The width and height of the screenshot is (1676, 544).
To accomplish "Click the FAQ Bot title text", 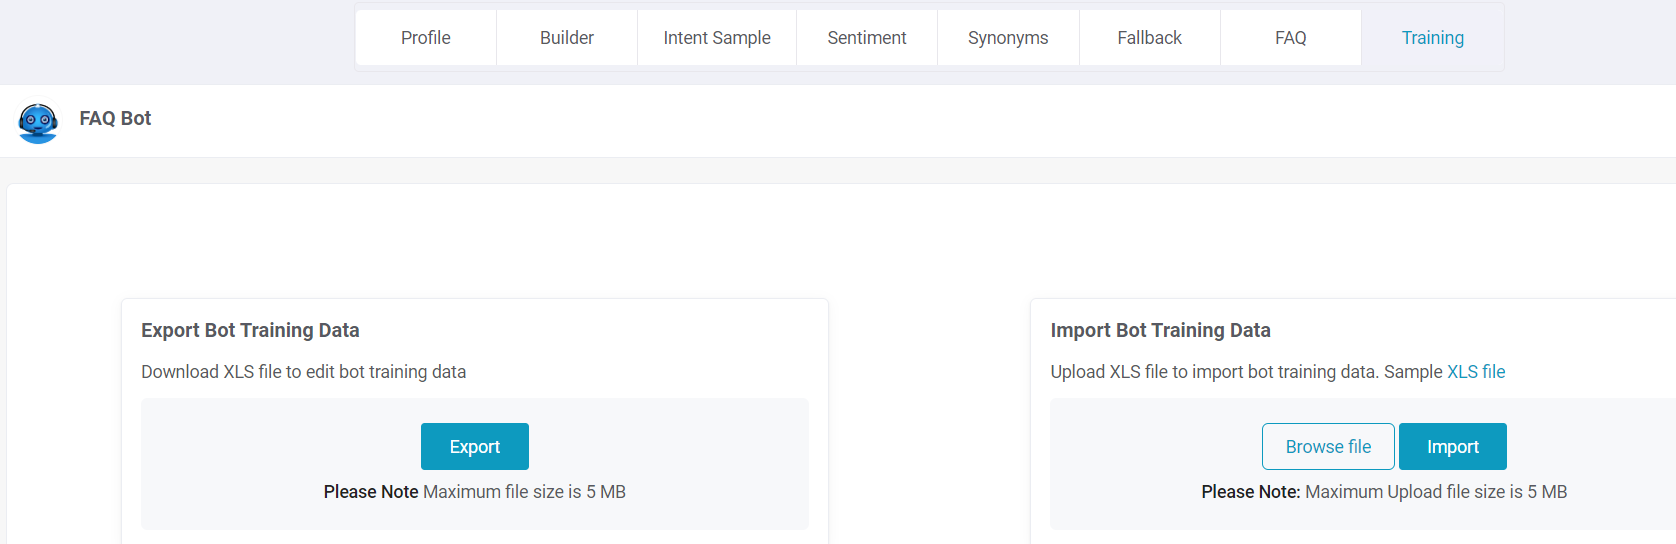I will coord(115,118).
